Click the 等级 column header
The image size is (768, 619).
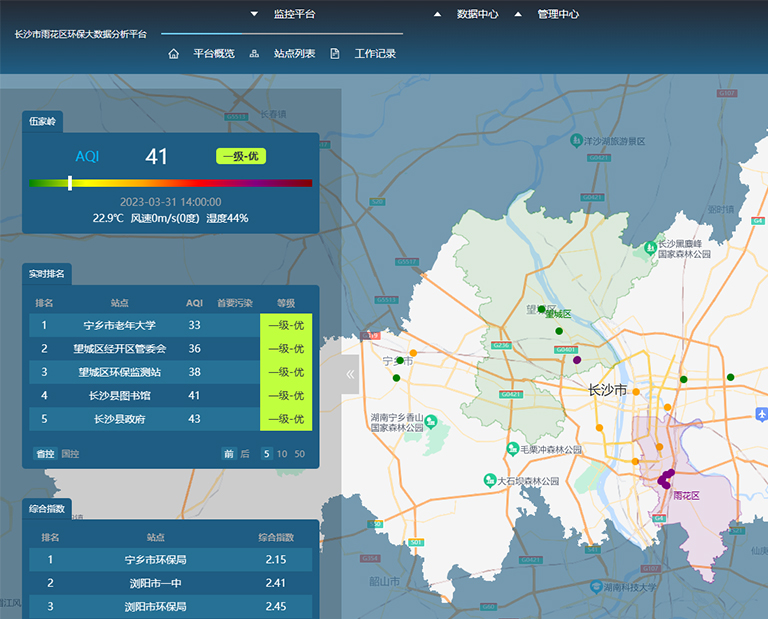(x=286, y=303)
